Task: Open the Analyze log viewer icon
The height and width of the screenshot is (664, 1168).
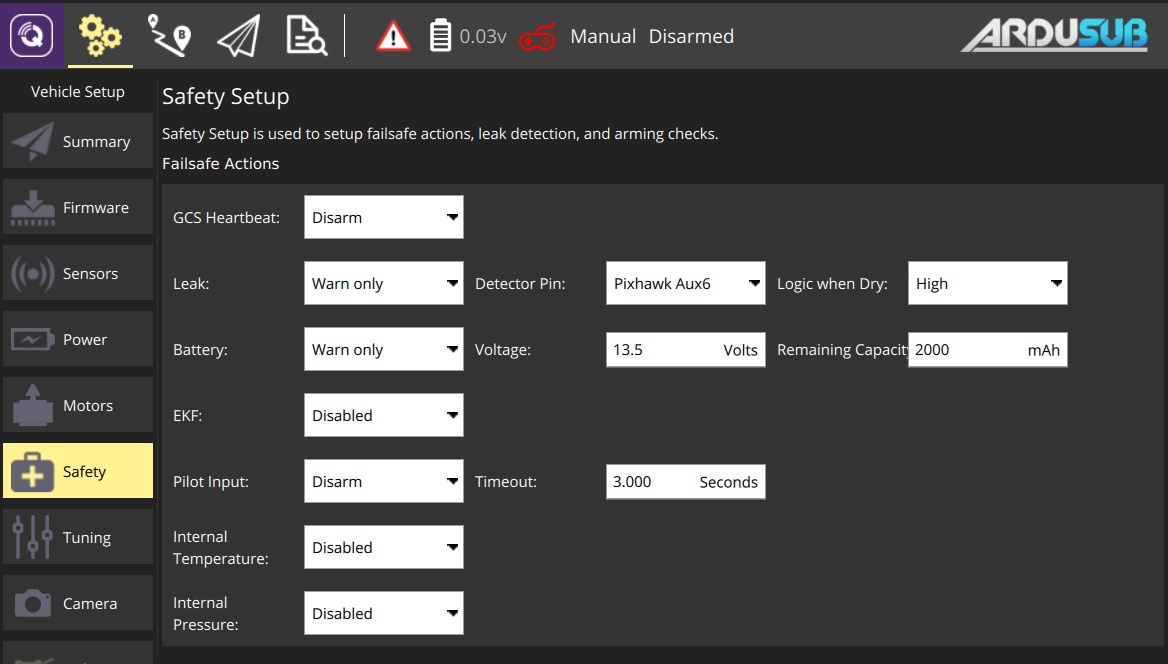Action: [306, 36]
